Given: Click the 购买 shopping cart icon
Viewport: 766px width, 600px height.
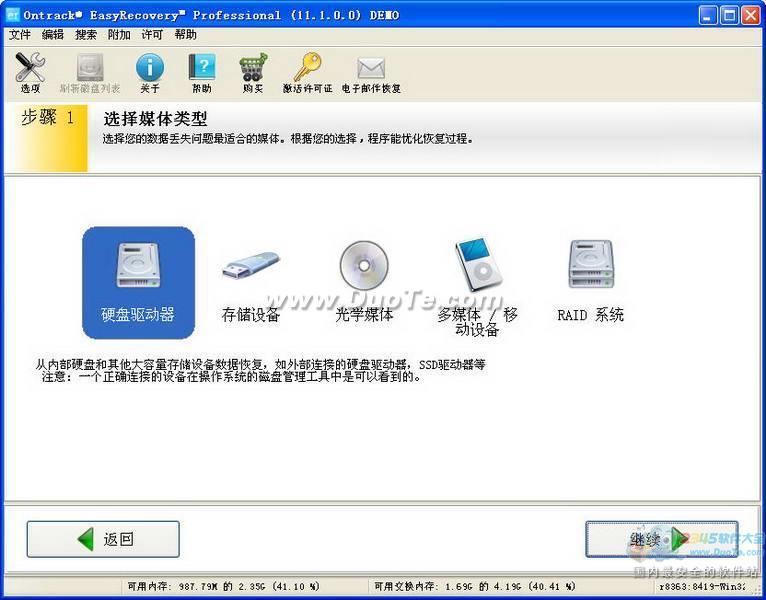Looking at the screenshot, I should 253,73.
